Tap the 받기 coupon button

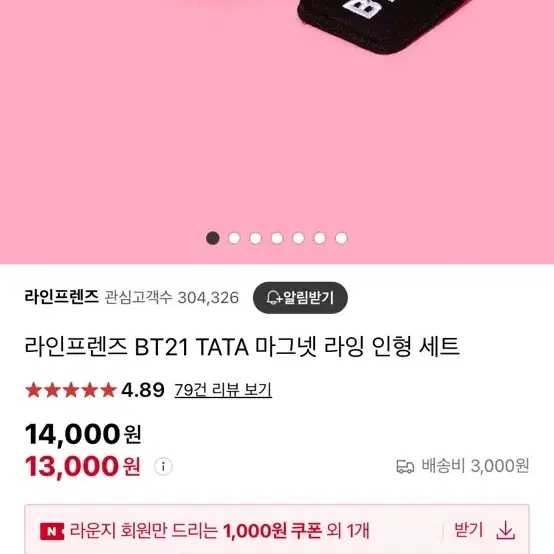pyautogui.click(x=468, y=530)
